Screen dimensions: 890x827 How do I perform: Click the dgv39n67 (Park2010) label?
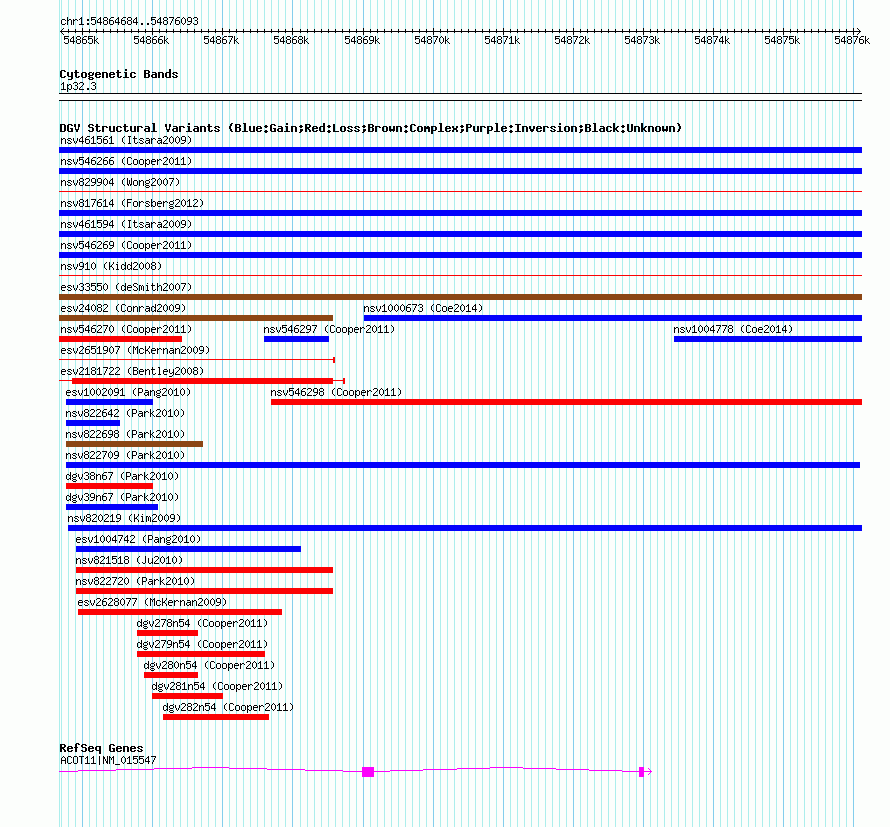tap(122, 497)
